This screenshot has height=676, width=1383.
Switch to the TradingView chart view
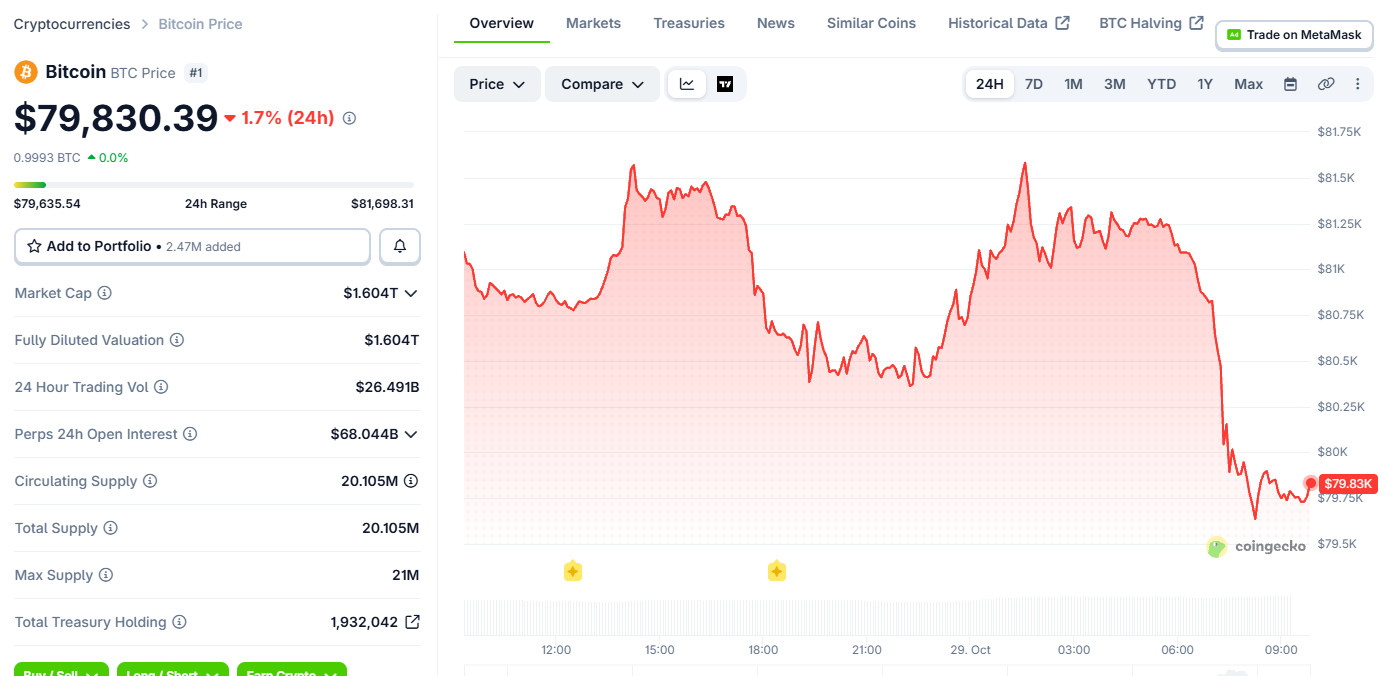tap(725, 84)
